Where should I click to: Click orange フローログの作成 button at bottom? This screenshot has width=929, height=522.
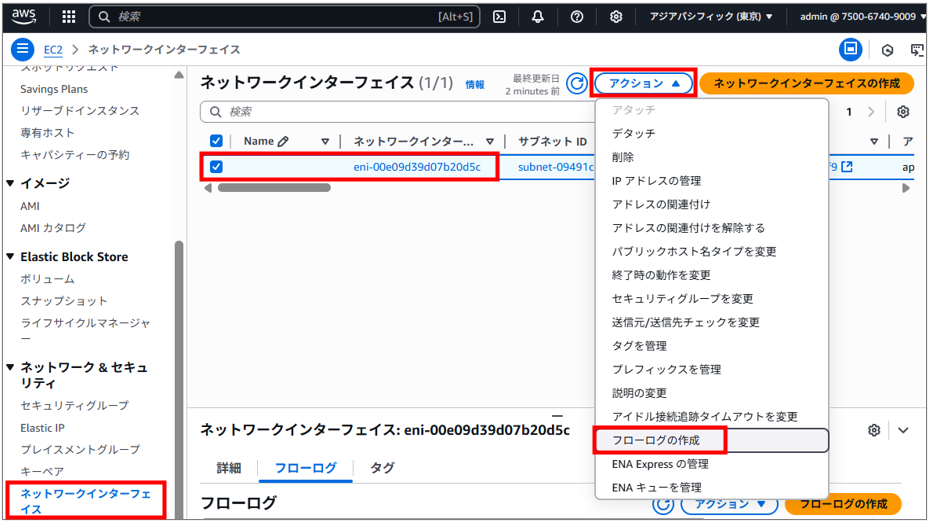click(x=843, y=504)
